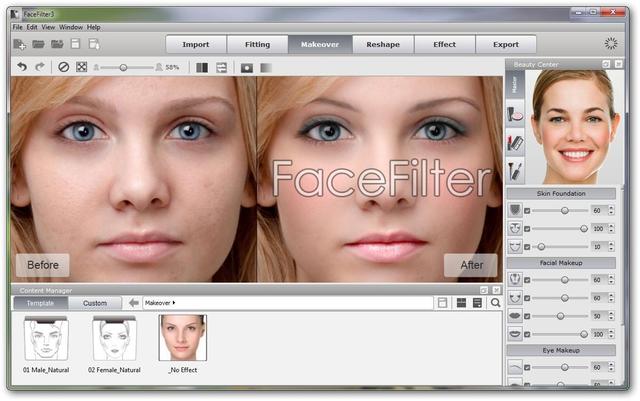
Task: Click the dark square spot-mask icon
Action: [247, 68]
